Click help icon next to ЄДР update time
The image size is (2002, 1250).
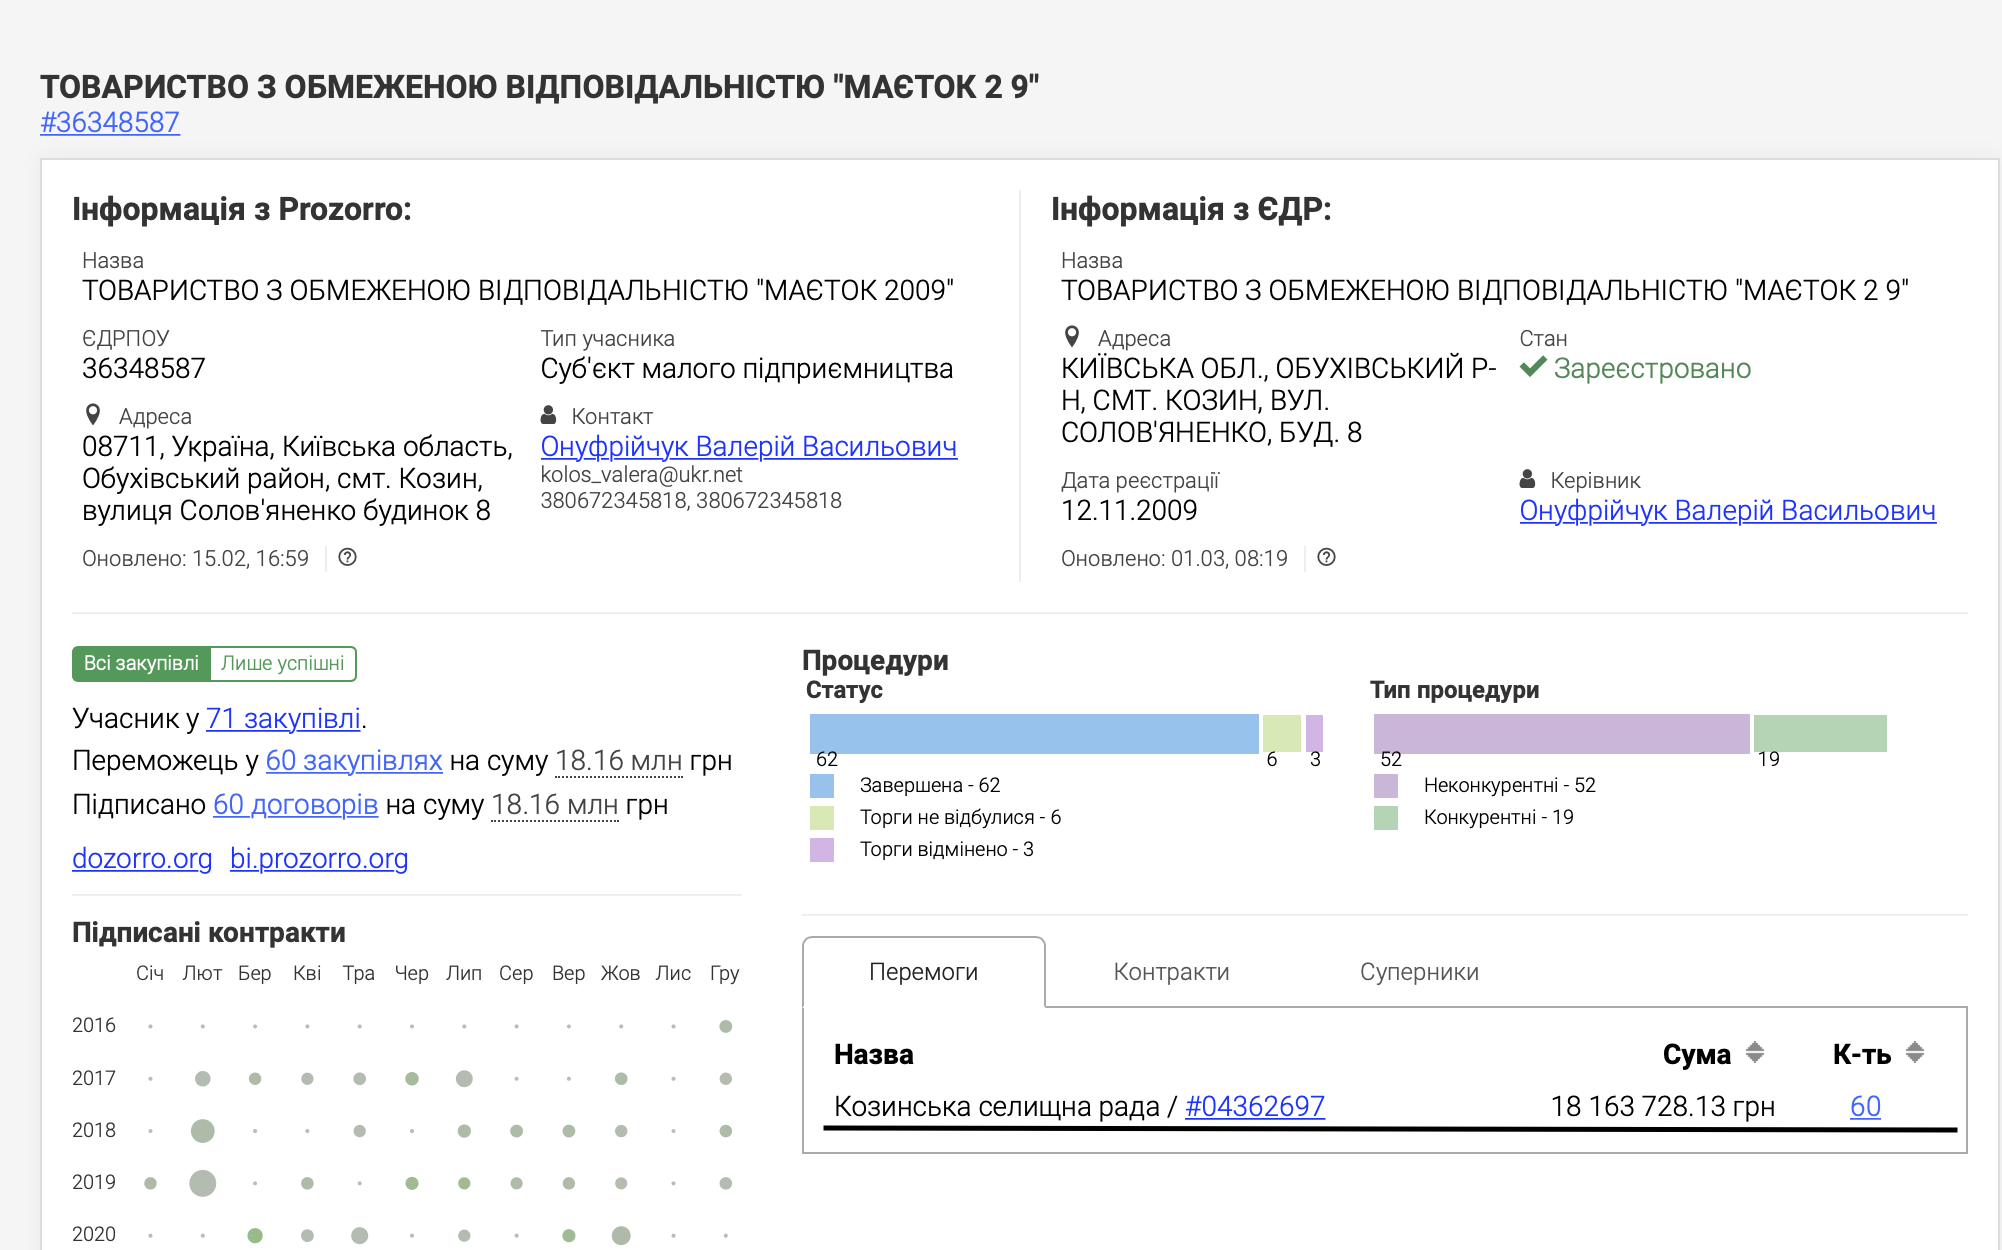click(1326, 558)
